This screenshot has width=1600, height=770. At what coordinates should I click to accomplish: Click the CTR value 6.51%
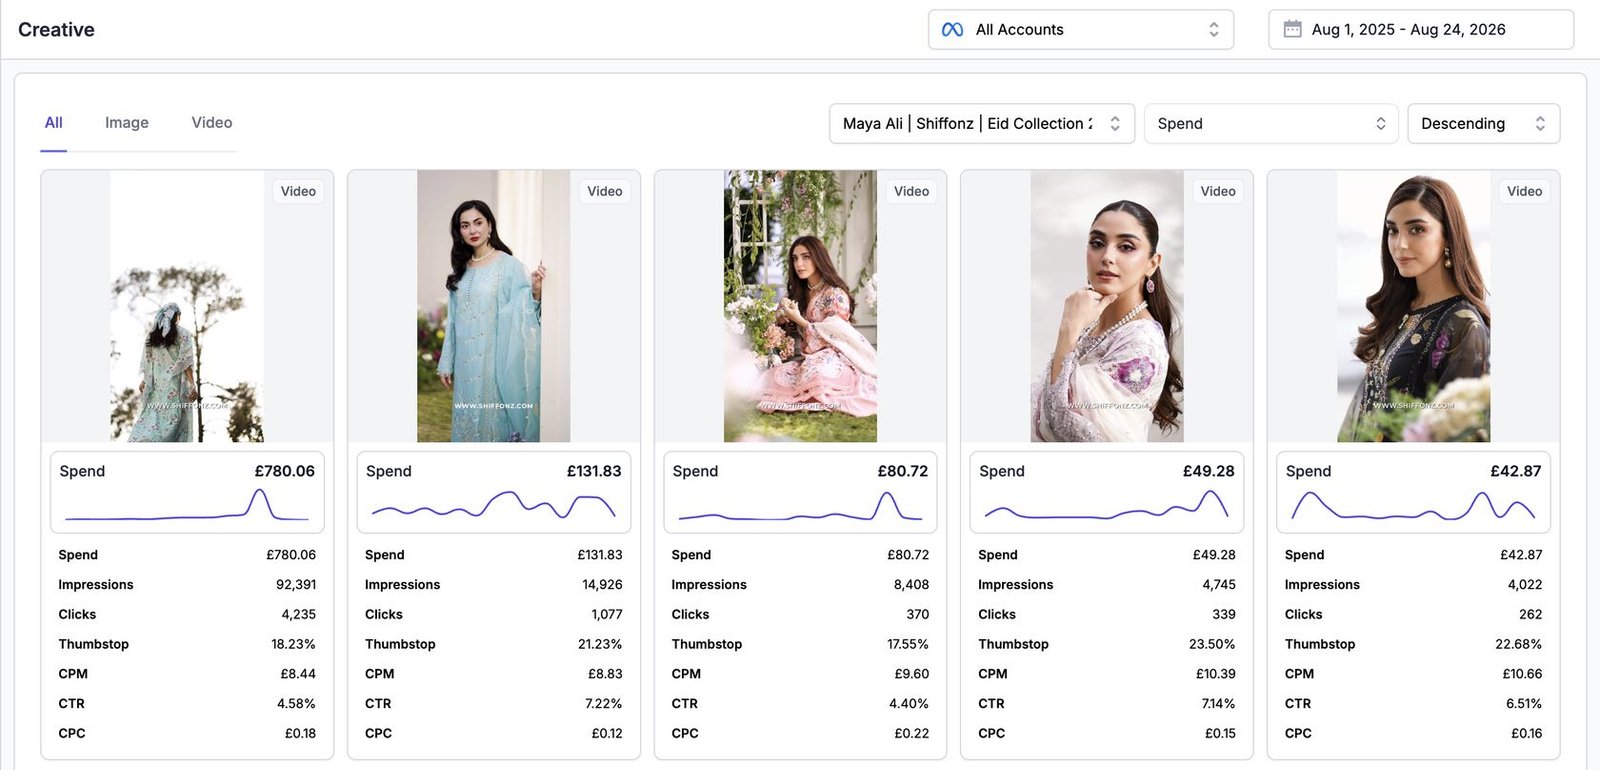pos(1524,704)
